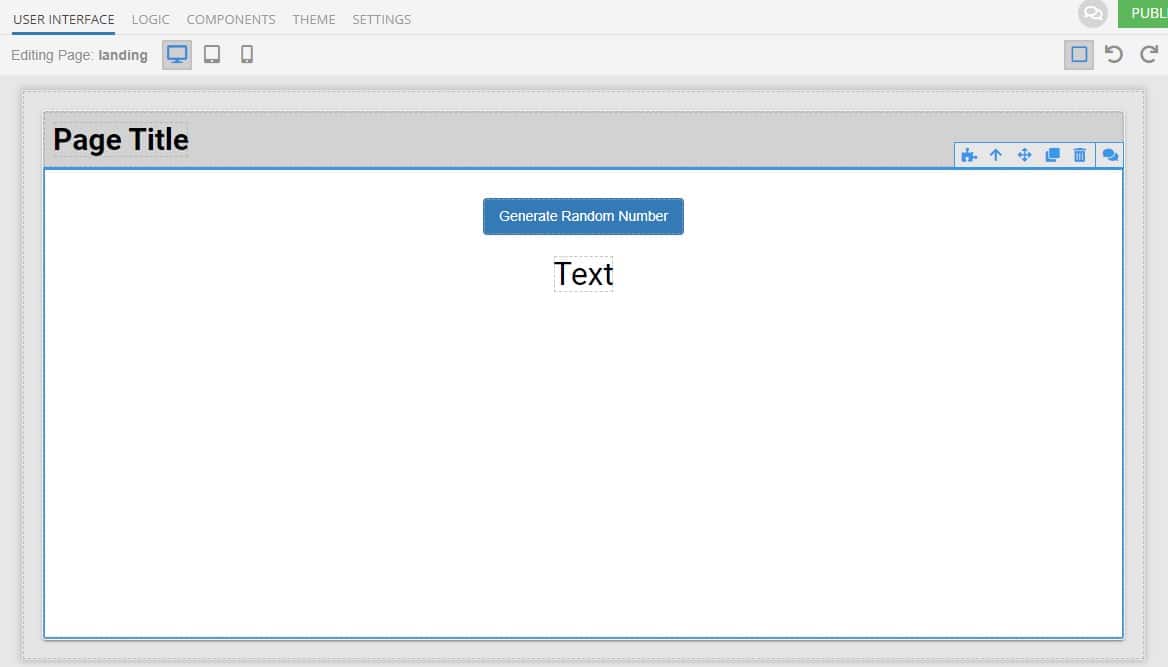The height and width of the screenshot is (667, 1168).
Task: Switch to the Logic tab
Action: pyautogui.click(x=150, y=19)
